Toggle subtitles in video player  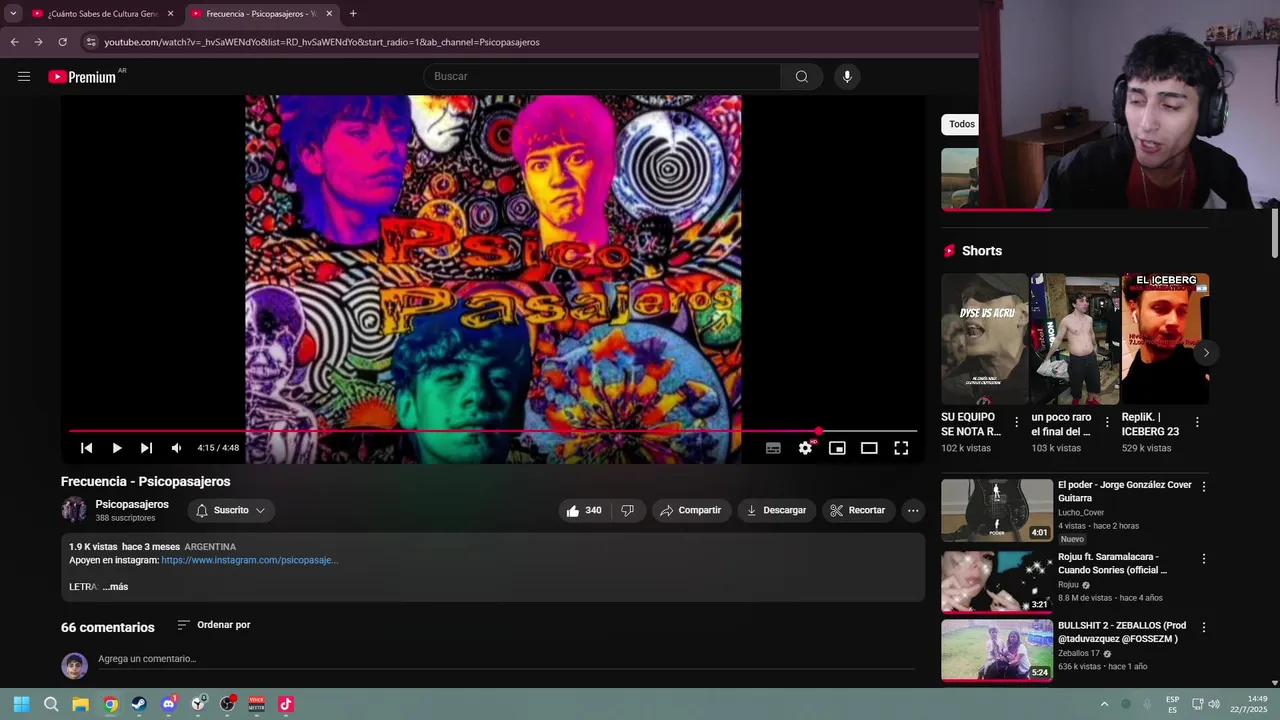[x=773, y=448]
